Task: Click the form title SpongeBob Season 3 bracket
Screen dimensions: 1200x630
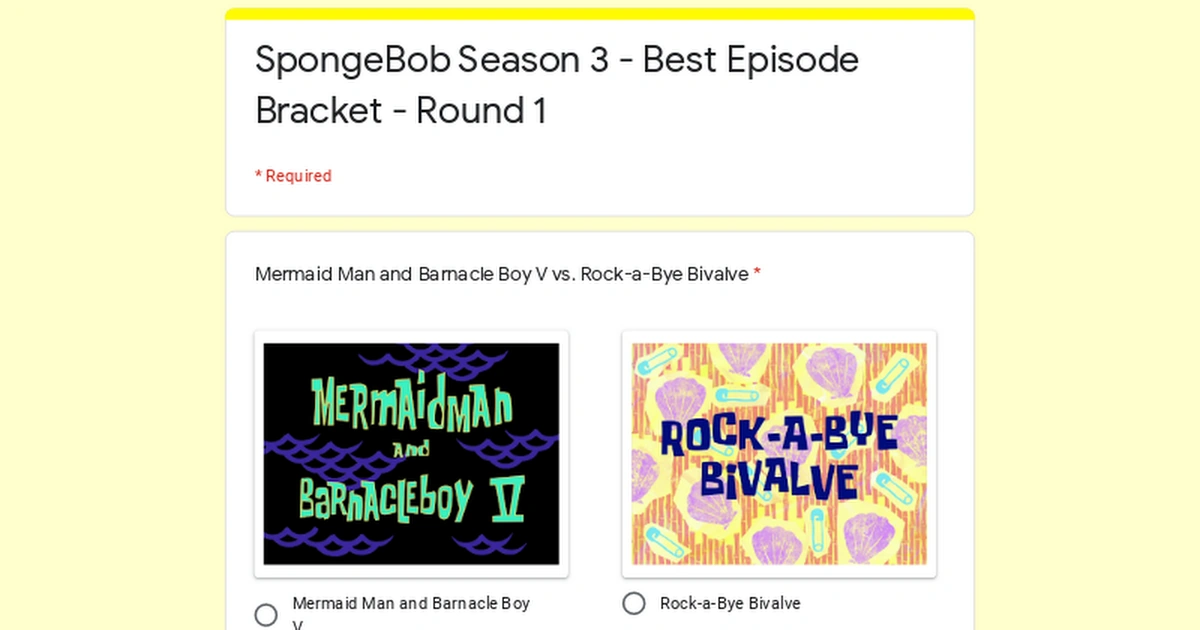Action: 556,85
